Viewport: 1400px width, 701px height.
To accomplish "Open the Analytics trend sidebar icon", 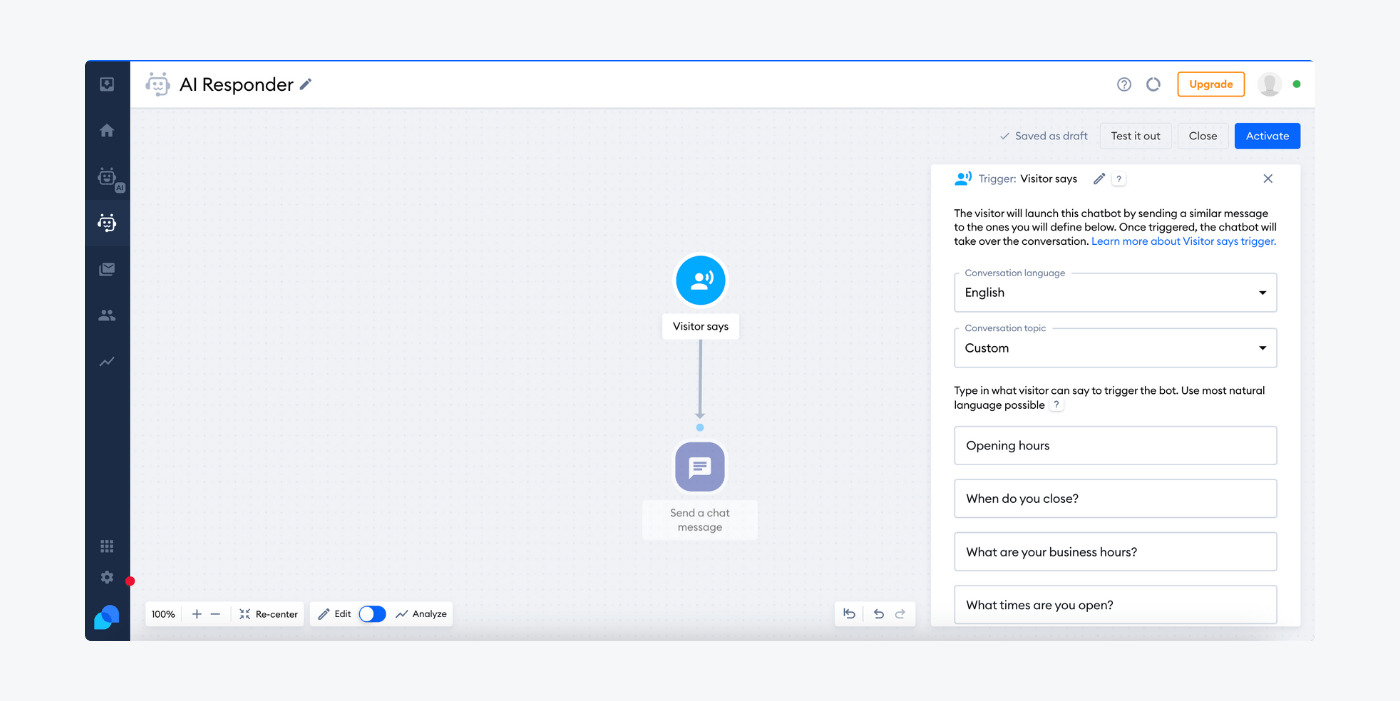I will (x=107, y=361).
